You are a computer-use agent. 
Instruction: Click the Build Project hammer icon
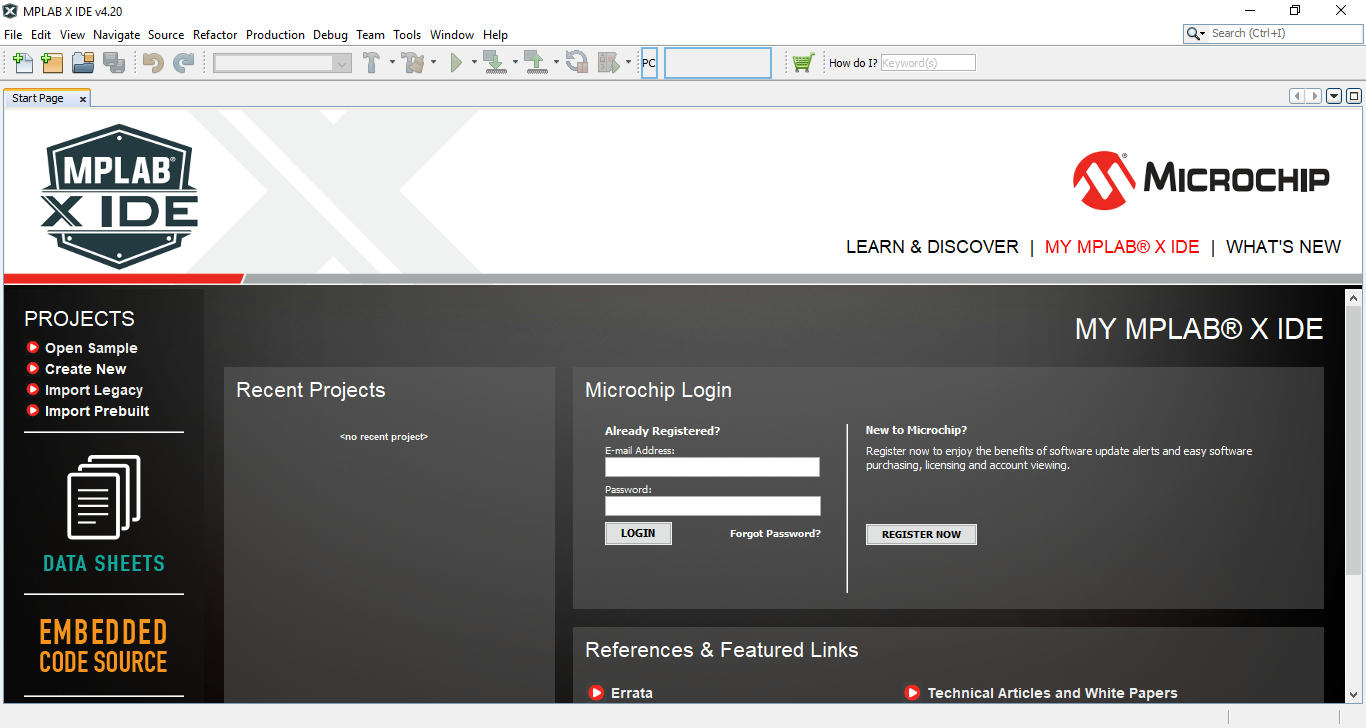(x=371, y=63)
